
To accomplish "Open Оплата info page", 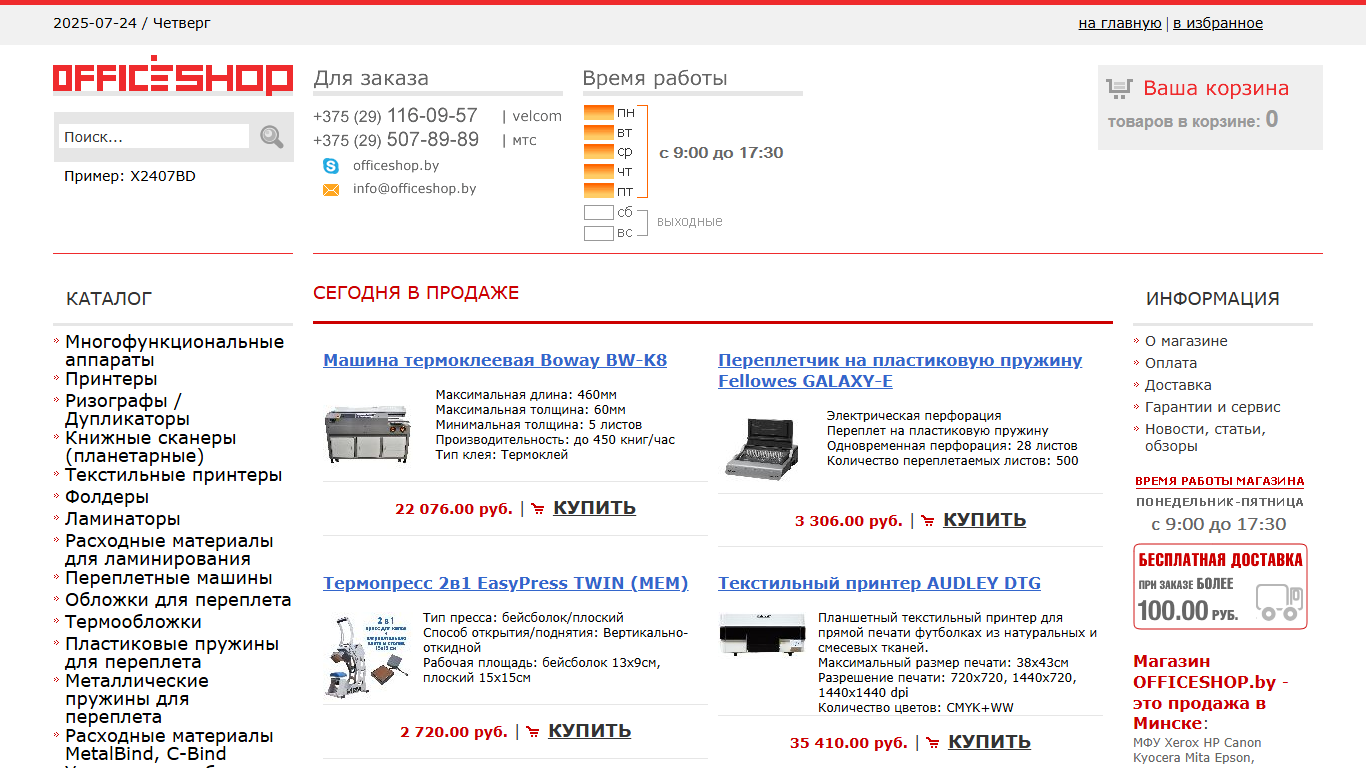I will click(1171, 363).
